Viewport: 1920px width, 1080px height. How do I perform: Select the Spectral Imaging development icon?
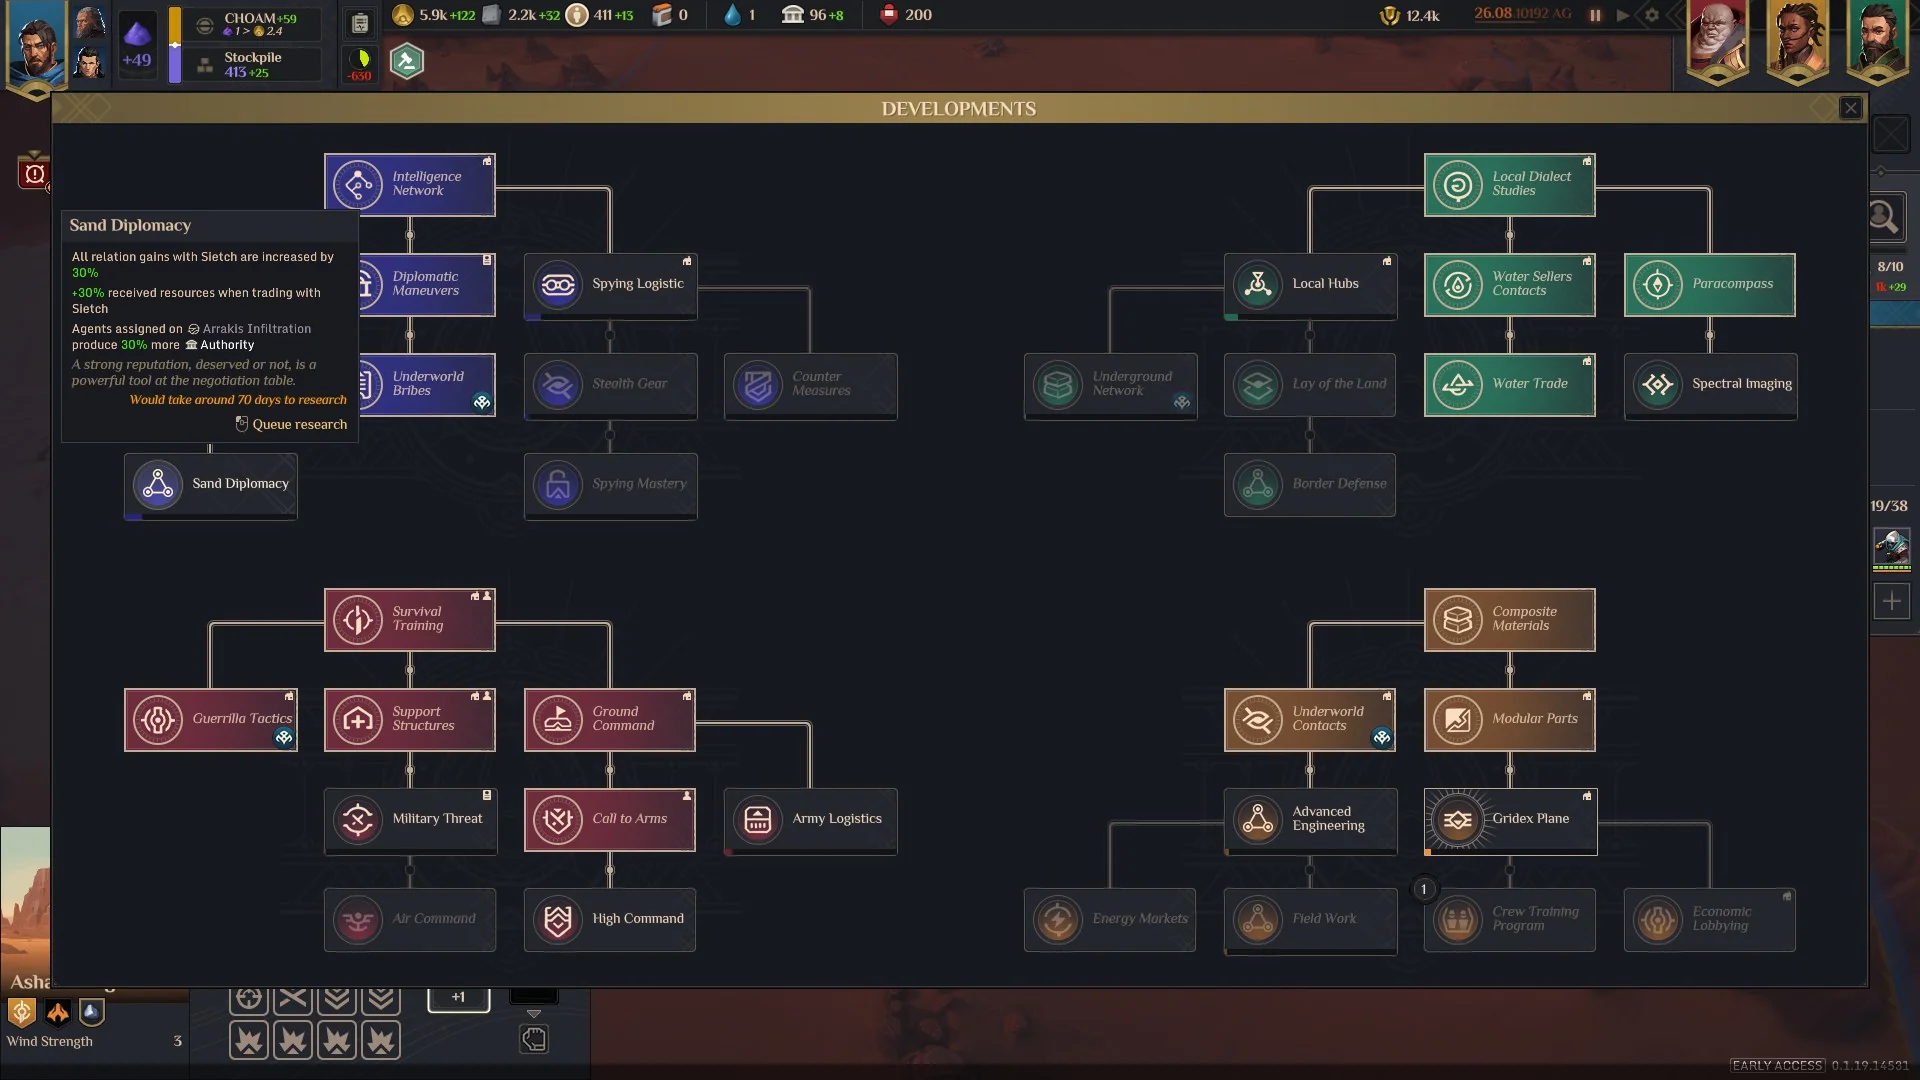[x=1658, y=385]
